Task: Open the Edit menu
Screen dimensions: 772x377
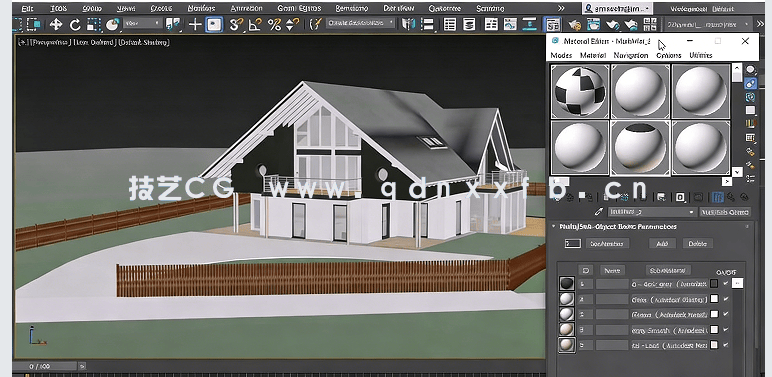Action: pos(28,8)
